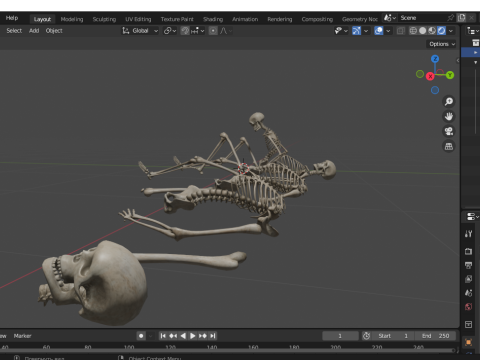Click the pan view hand icon
The width and height of the screenshot is (480, 360).
(x=449, y=116)
